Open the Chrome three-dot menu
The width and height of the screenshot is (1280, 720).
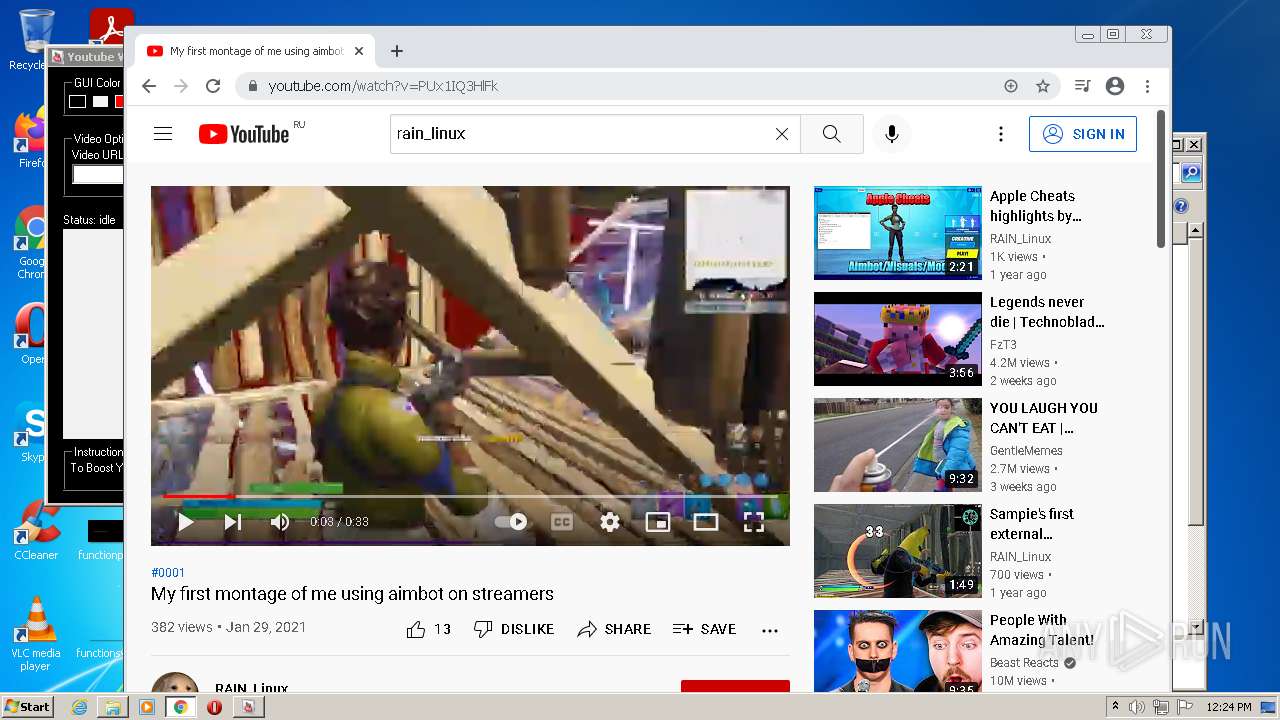point(1148,86)
